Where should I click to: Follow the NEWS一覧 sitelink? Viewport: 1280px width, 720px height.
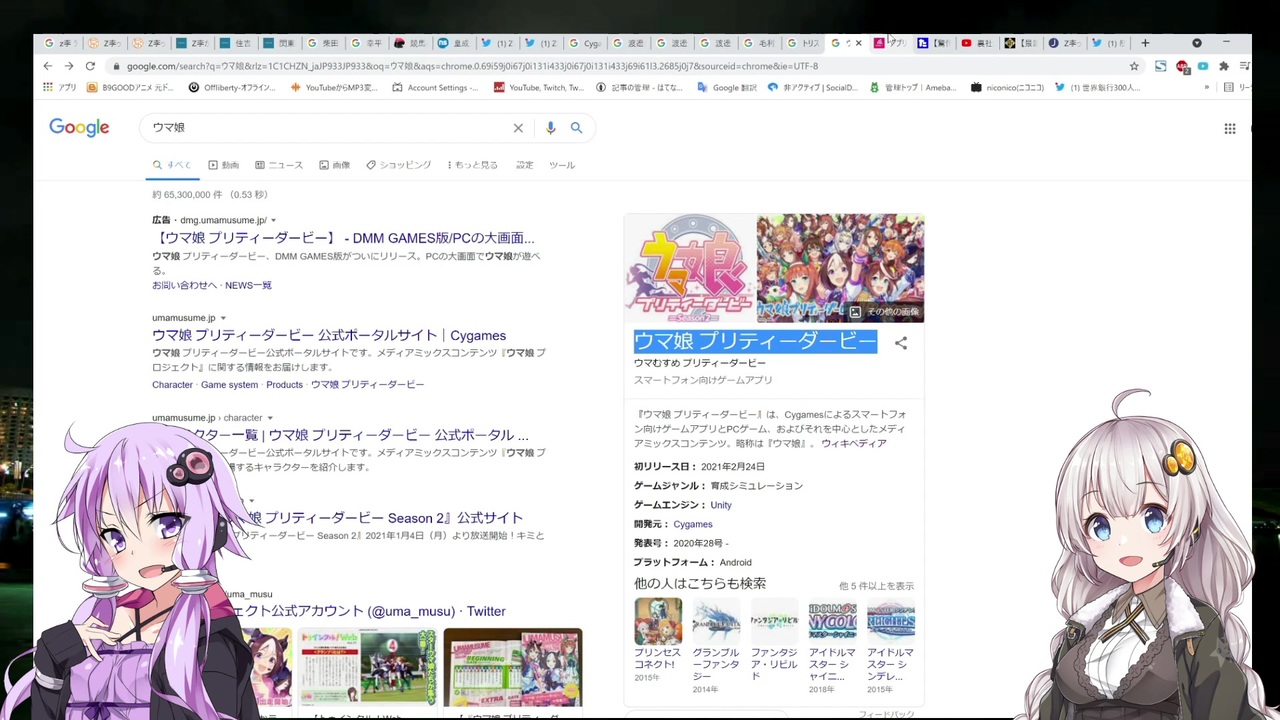[248, 285]
